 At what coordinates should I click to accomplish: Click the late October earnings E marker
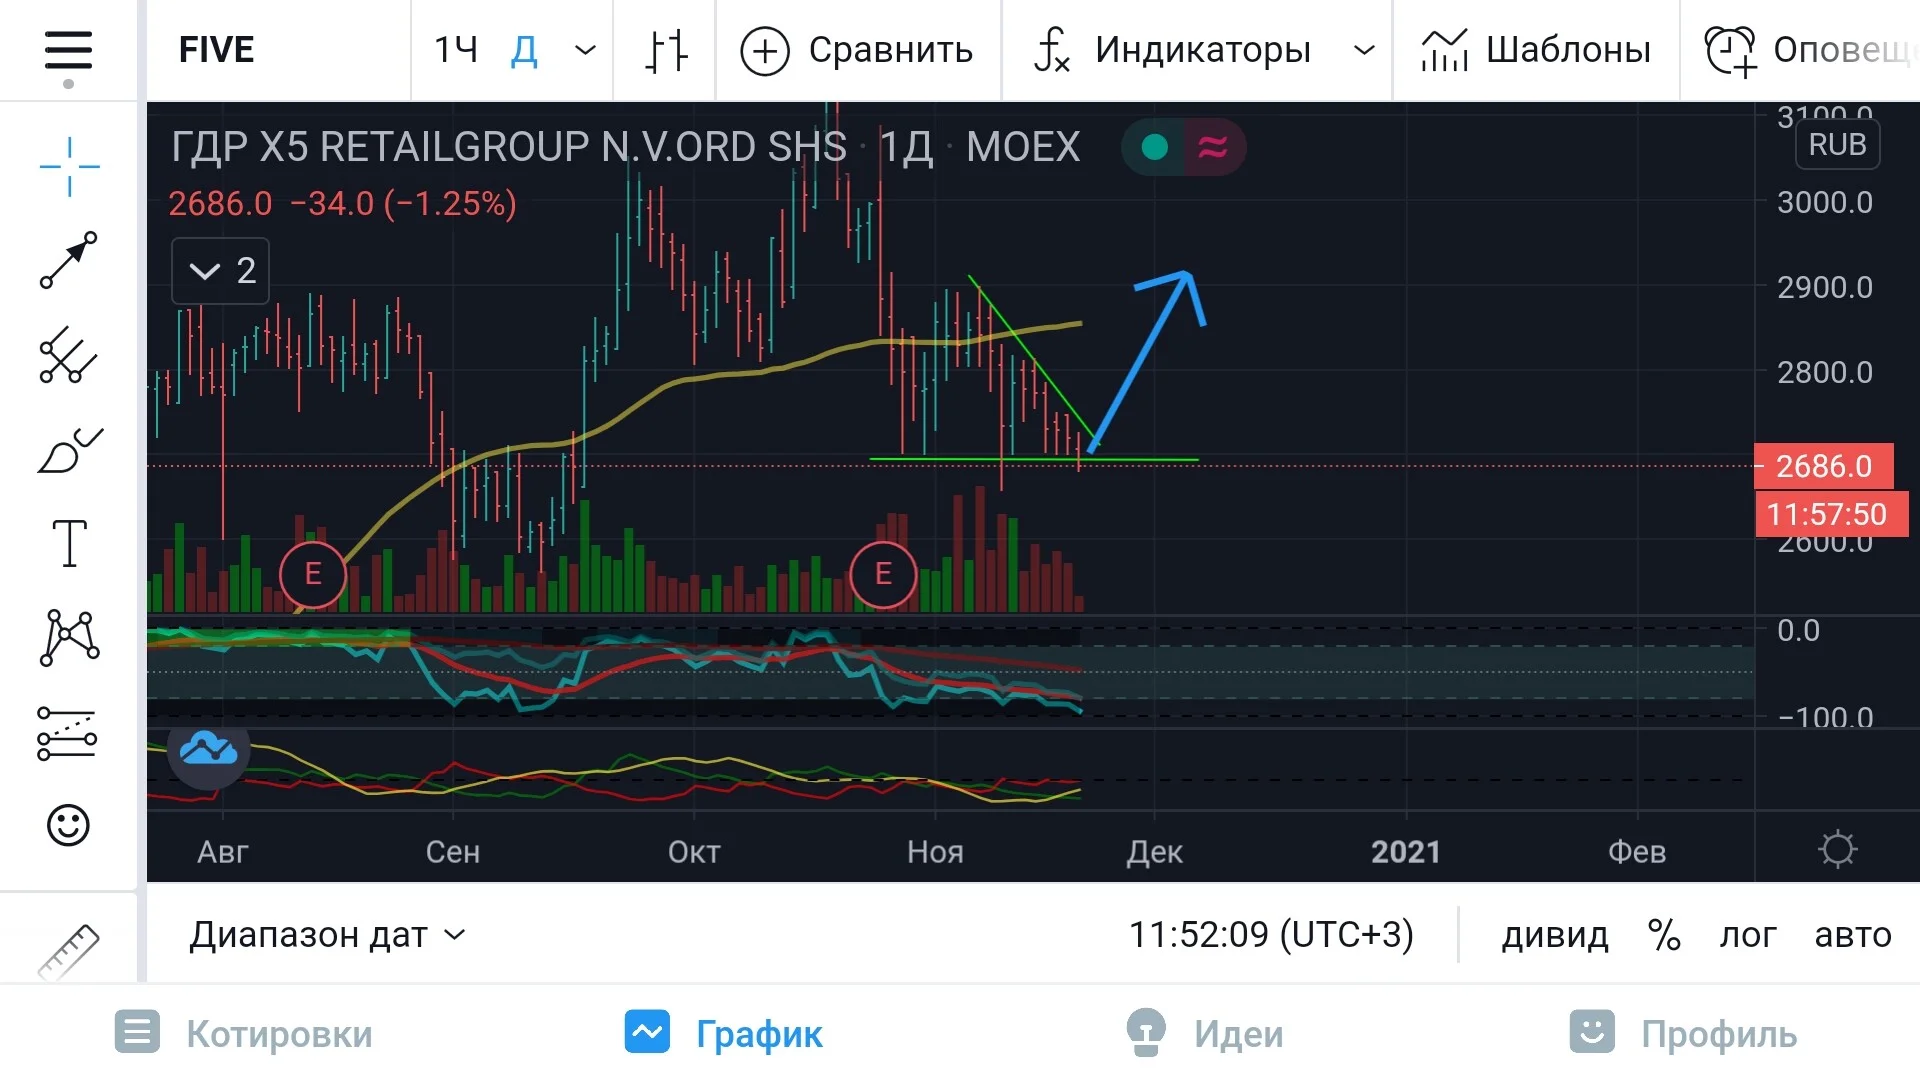(x=883, y=574)
